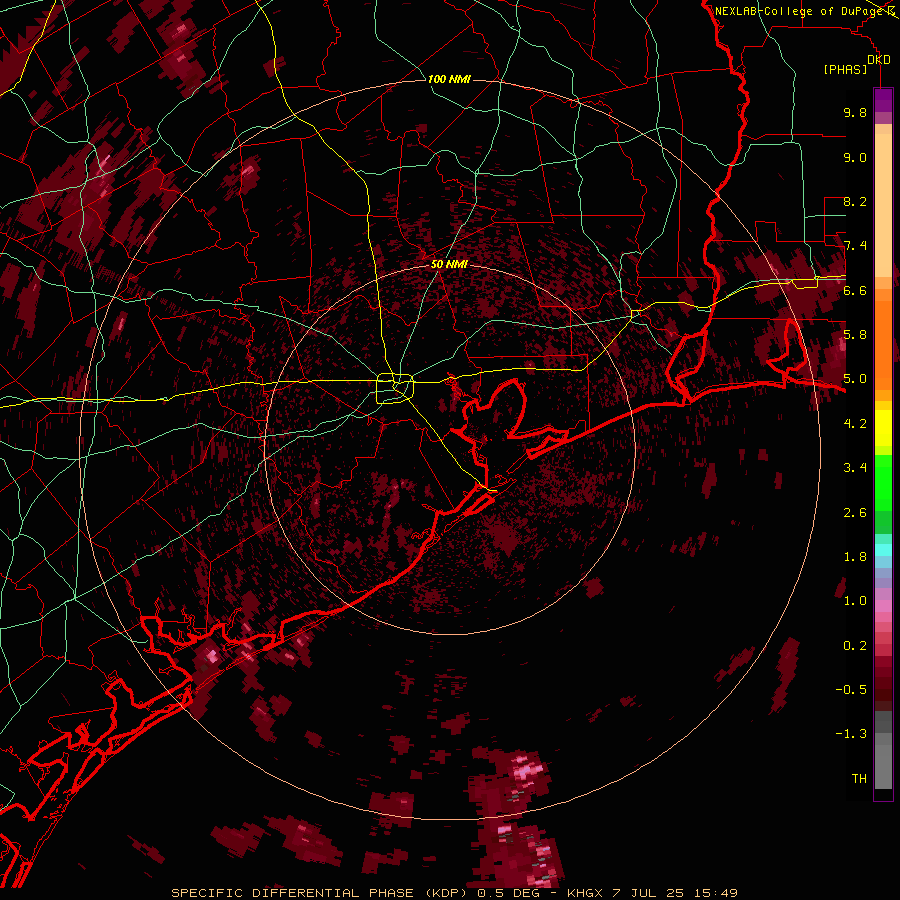
Task: Click the 6.6 scale value
Action: (x=855, y=290)
